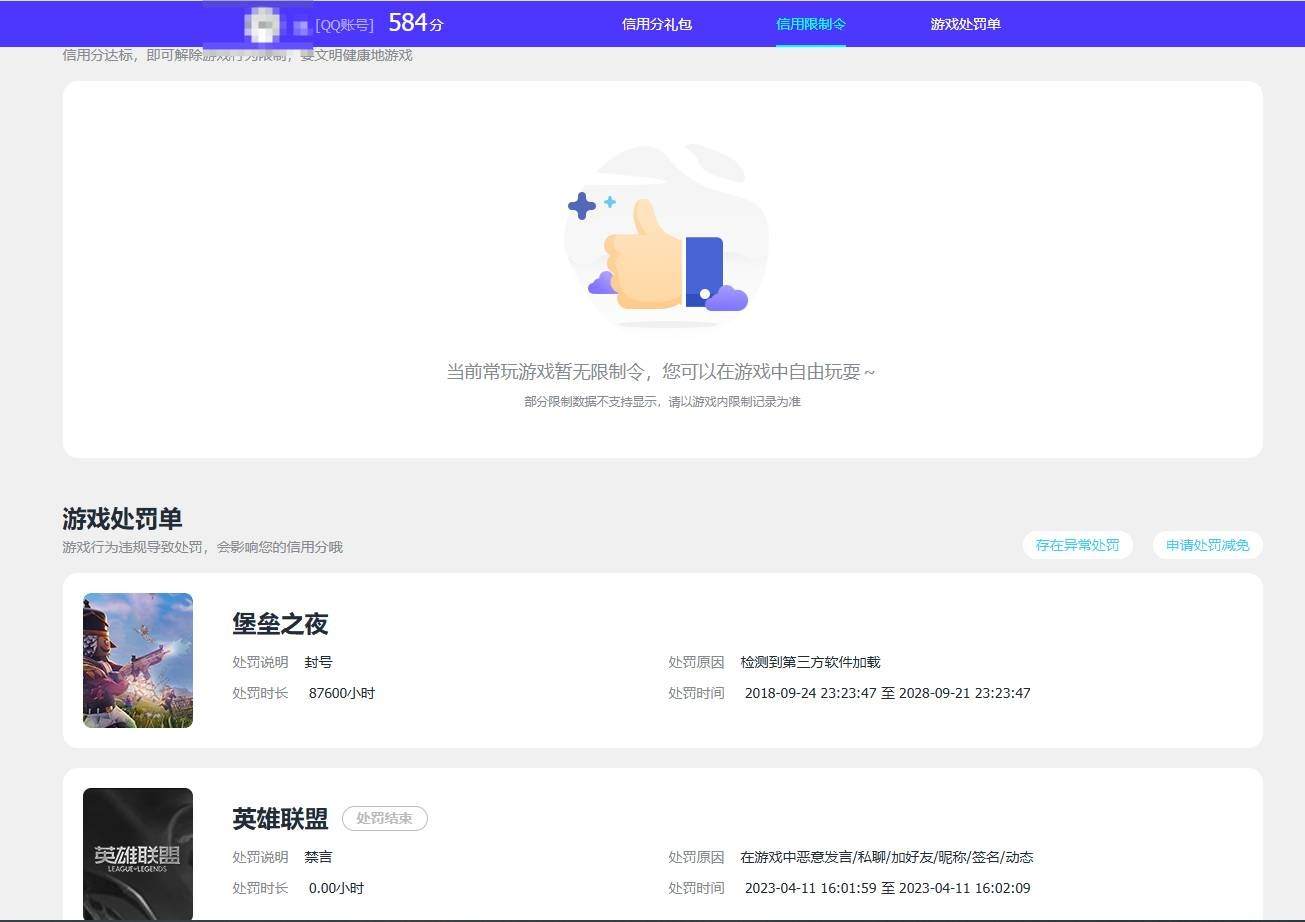Screen dimensions: 1305x922
Task: Click the 封号 penalty description
Action: point(318,662)
